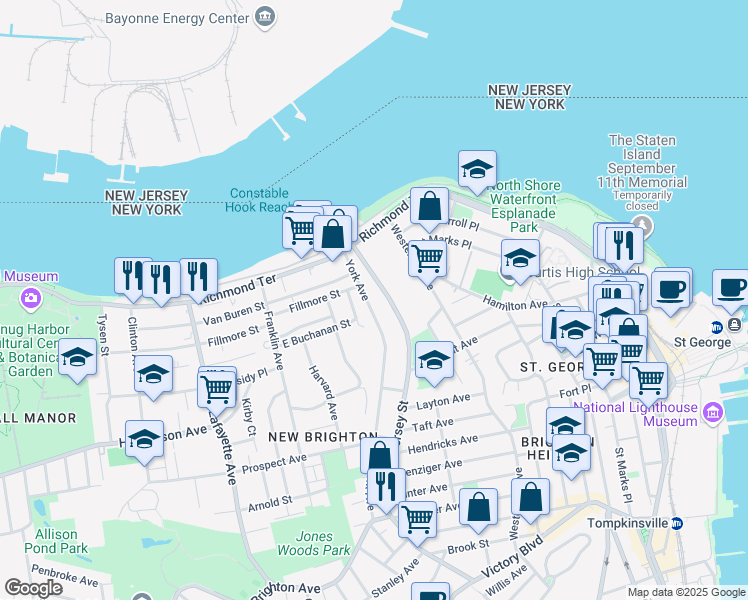Image resolution: width=748 pixels, height=600 pixels.
Task: Click the Staten Island September 11th Memorial label
Action: [x=642, y=161]
